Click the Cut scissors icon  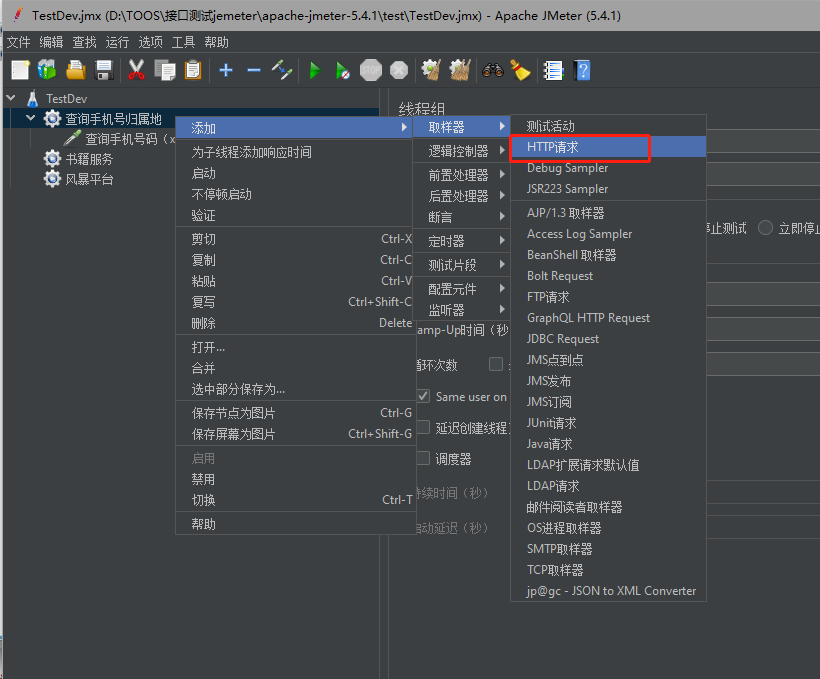[x=136, y=70]
